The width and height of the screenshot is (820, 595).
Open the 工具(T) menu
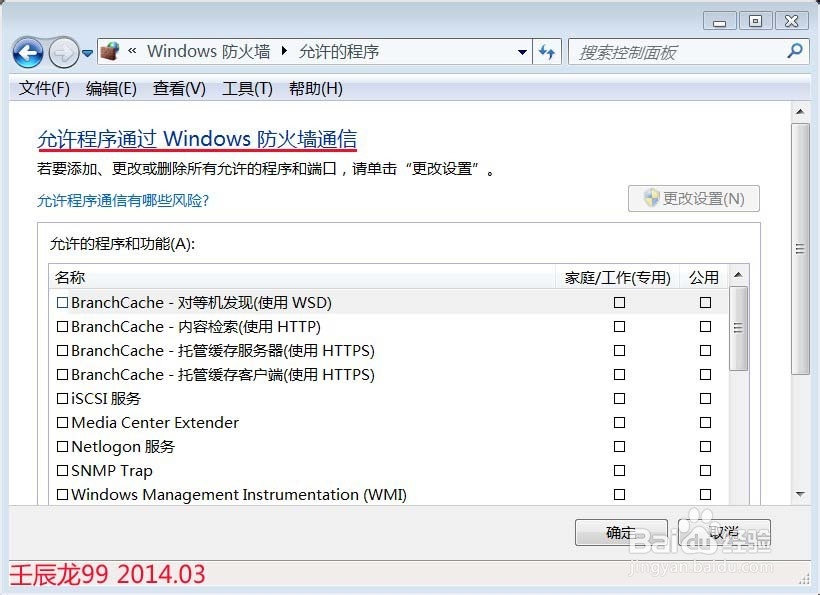click(x=247, y=88)
